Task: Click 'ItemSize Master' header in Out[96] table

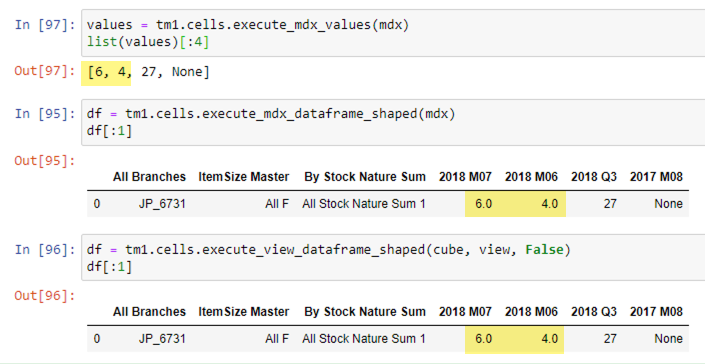Action: [x=244, y=311]
